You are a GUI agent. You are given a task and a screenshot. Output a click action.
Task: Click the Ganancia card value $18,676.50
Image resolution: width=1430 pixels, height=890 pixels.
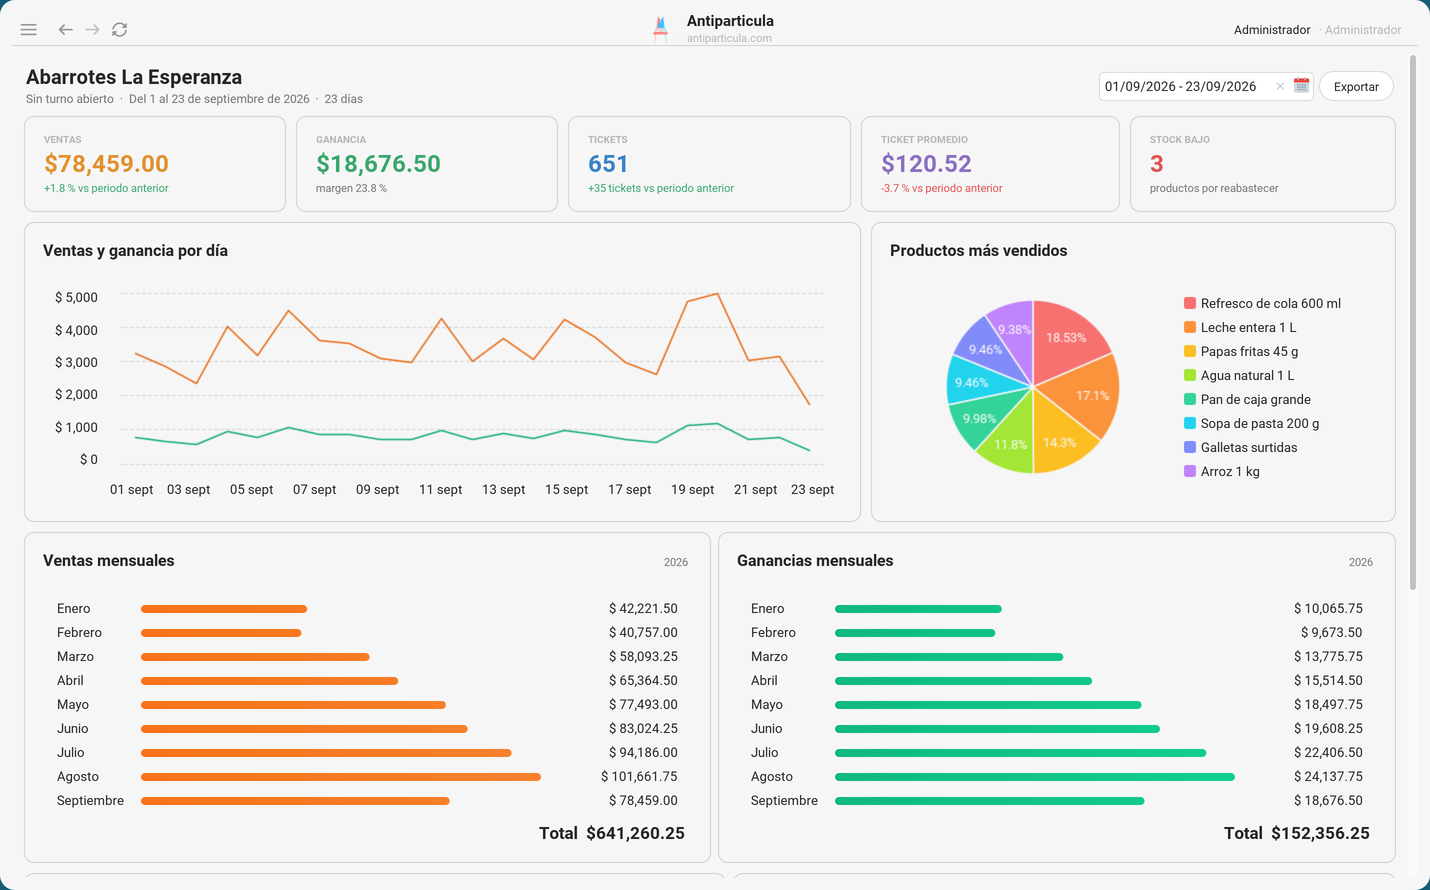coord(378,163)
